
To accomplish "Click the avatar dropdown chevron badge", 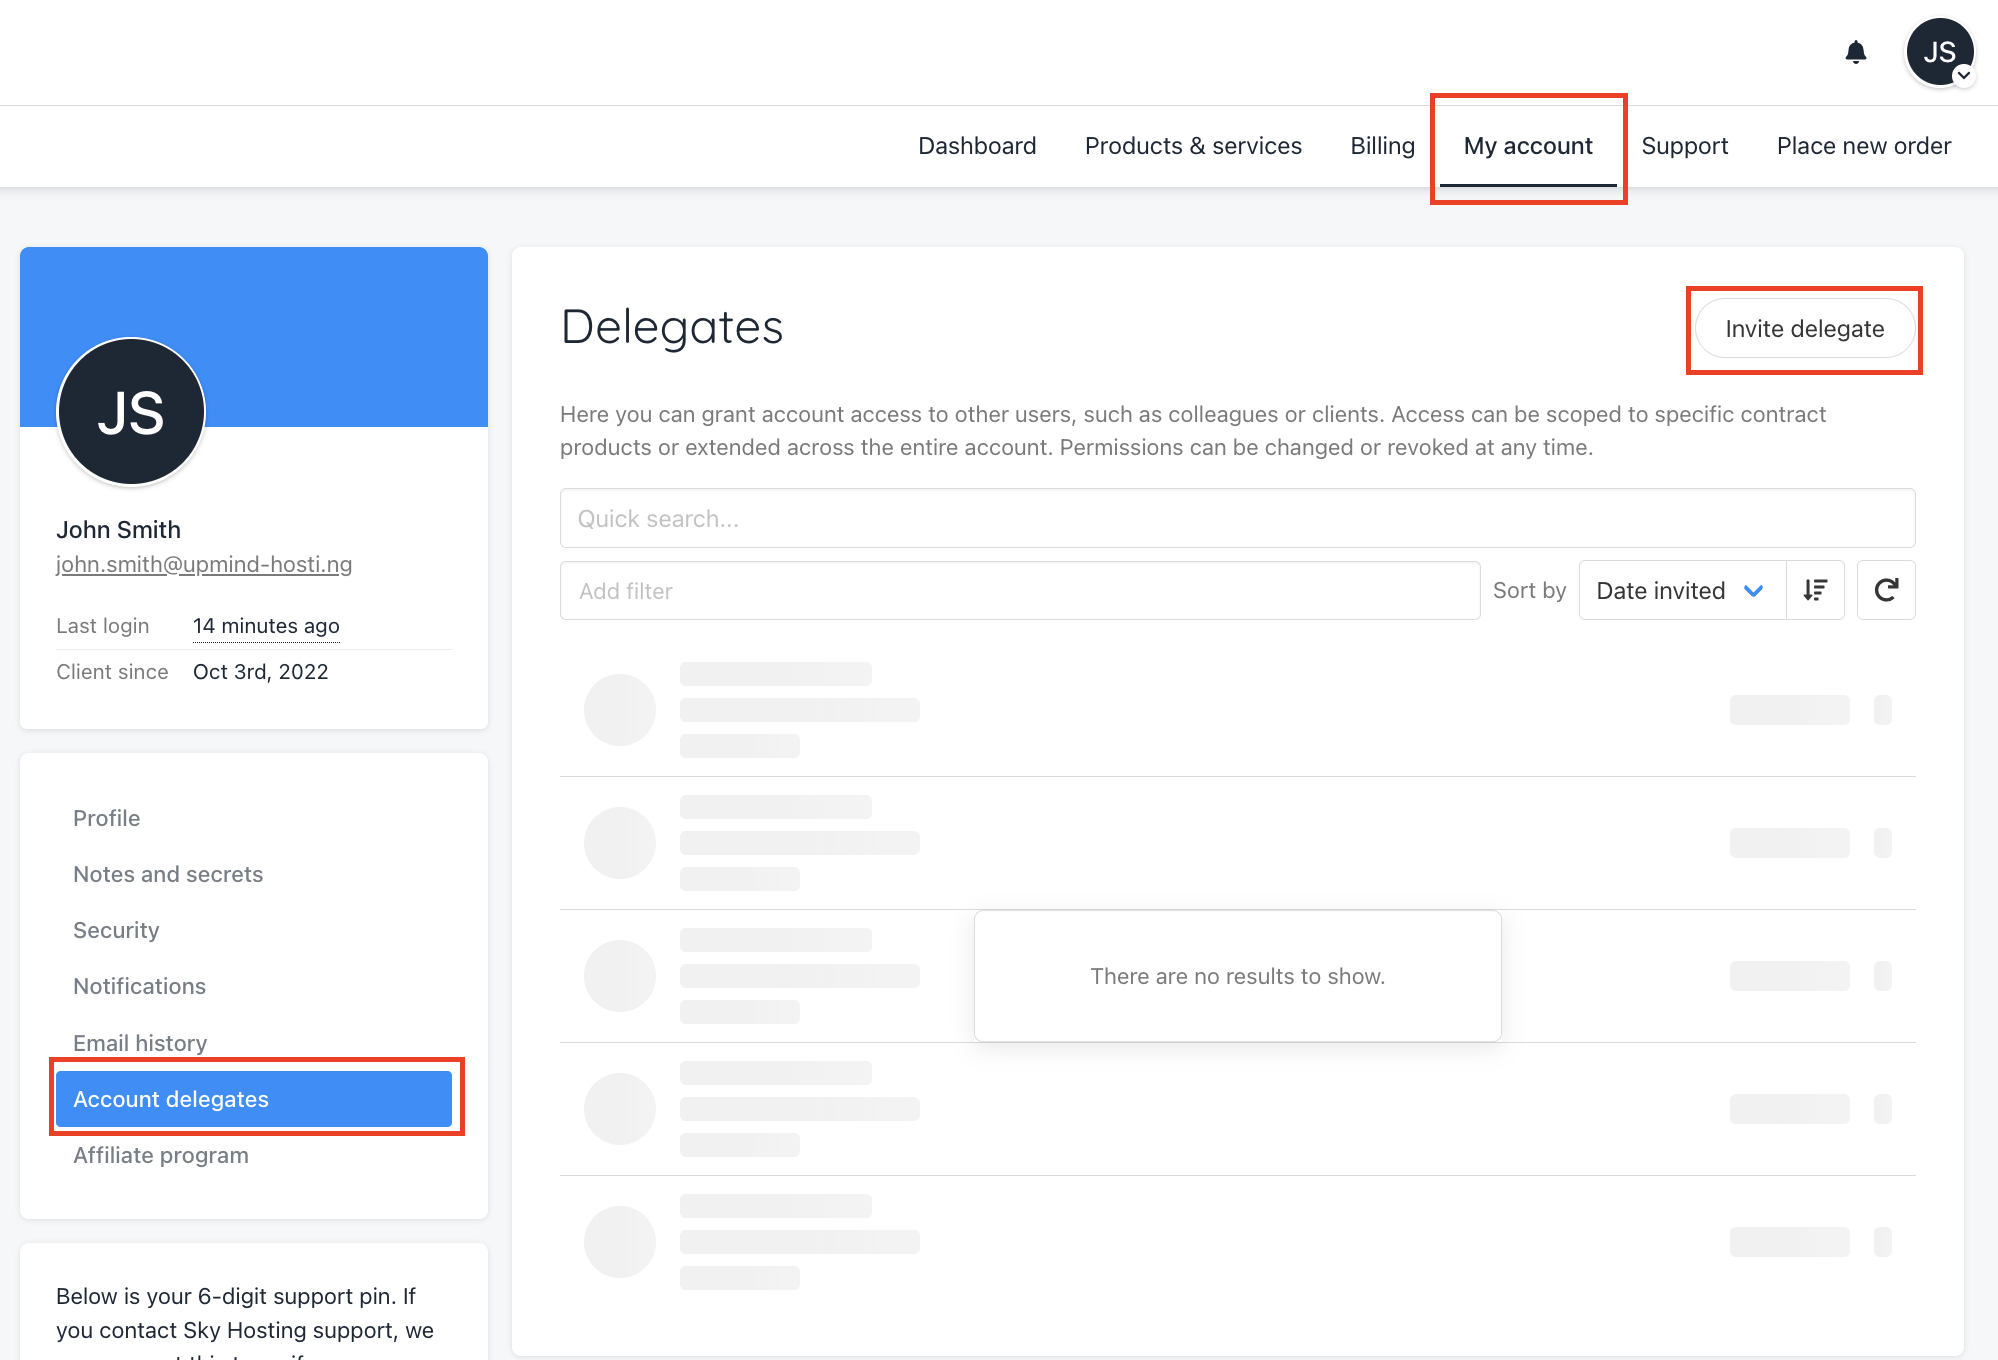I will click(x=1964, y=76).
